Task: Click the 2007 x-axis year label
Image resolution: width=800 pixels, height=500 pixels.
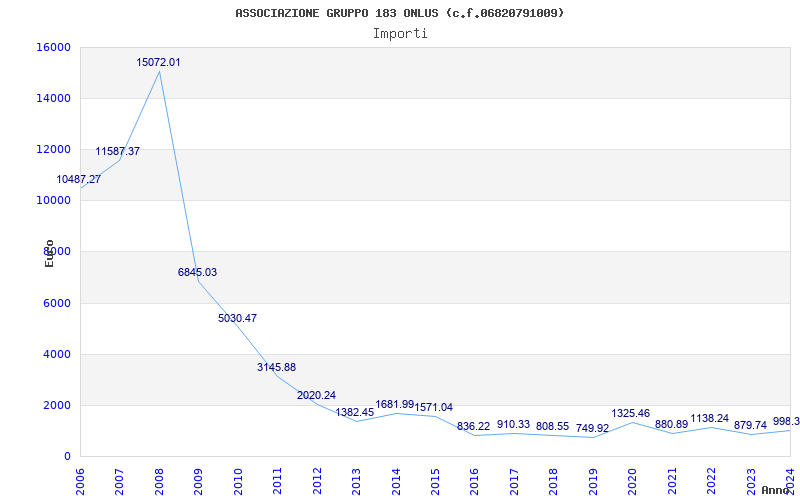Action: point(120,481)
